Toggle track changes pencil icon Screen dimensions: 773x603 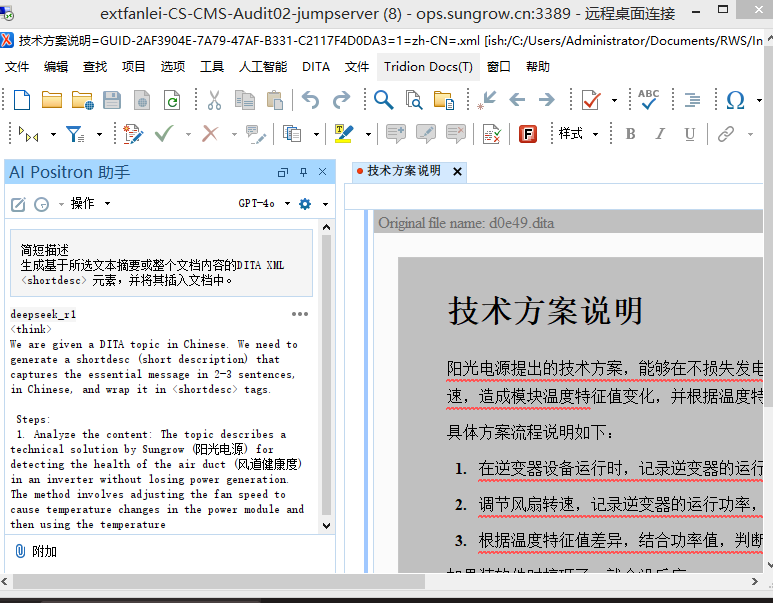(x=133, y=134)
